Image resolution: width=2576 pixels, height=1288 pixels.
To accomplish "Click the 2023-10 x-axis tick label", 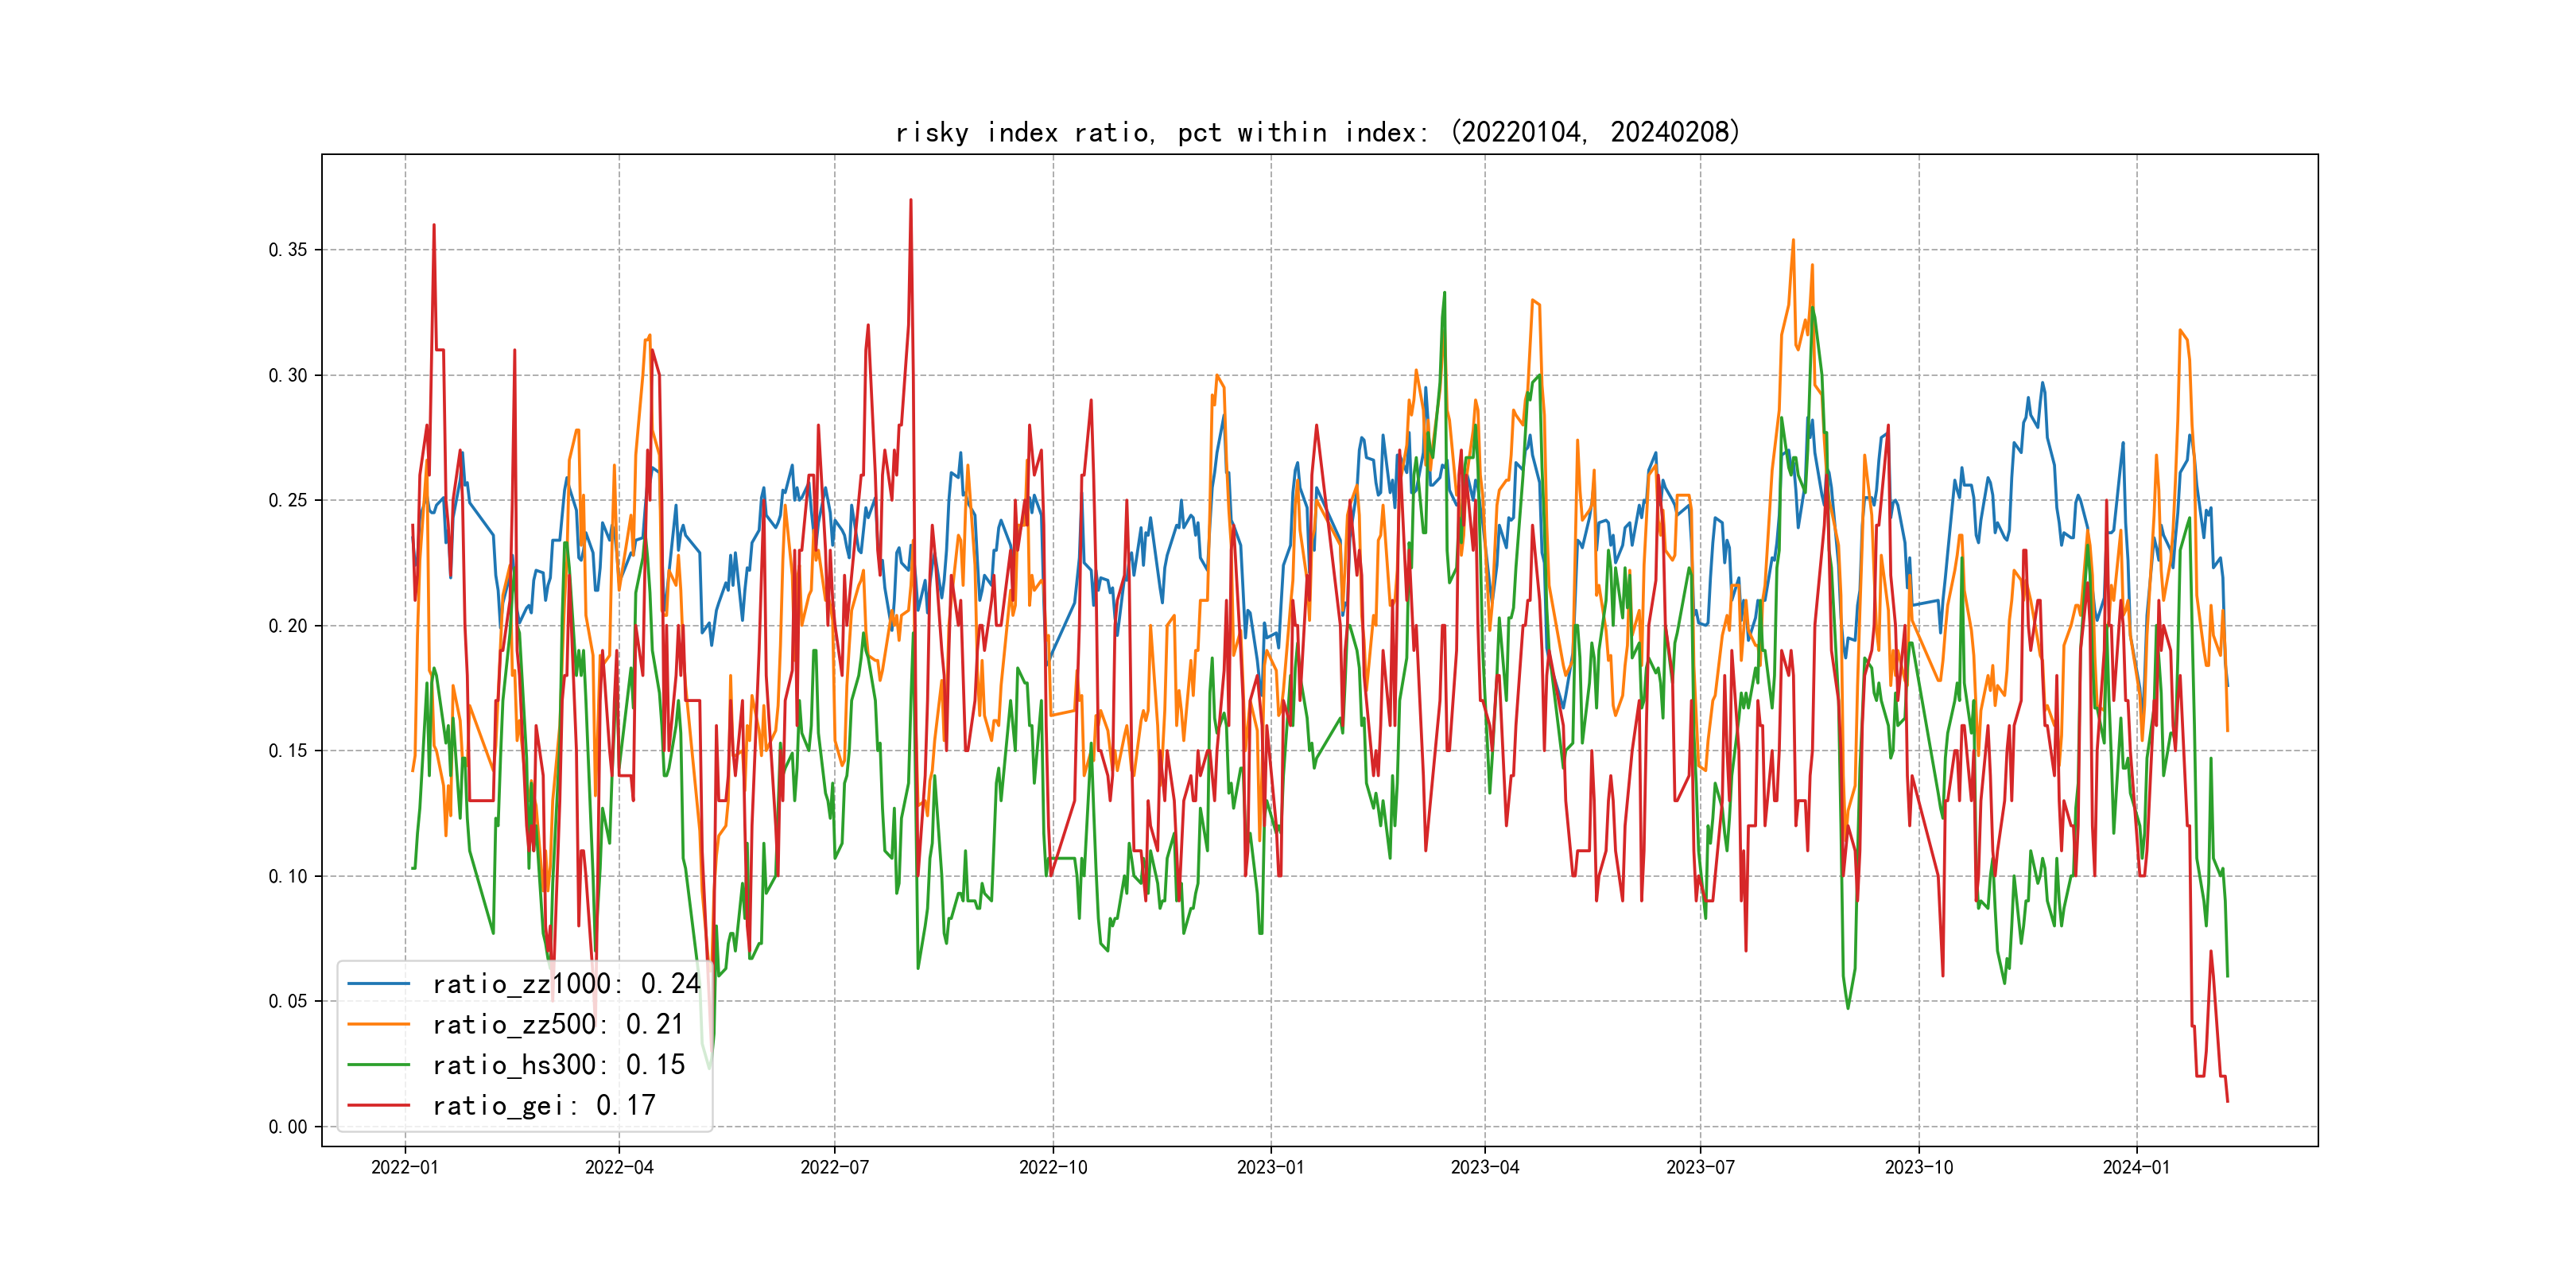I will [1918, 1167].
